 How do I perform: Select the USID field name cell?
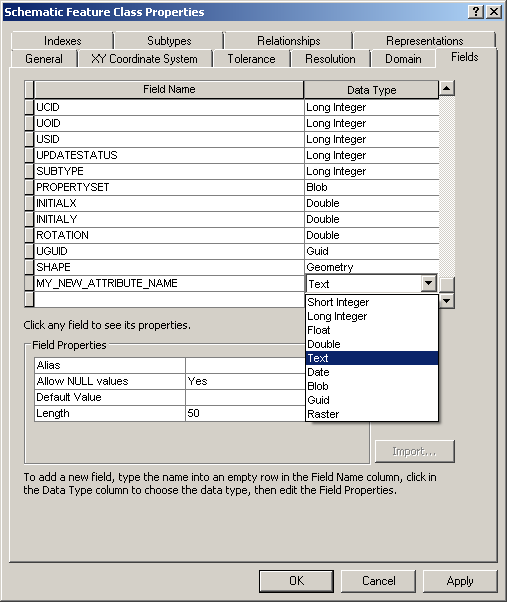pyautogui.click(x=169, y=139)
